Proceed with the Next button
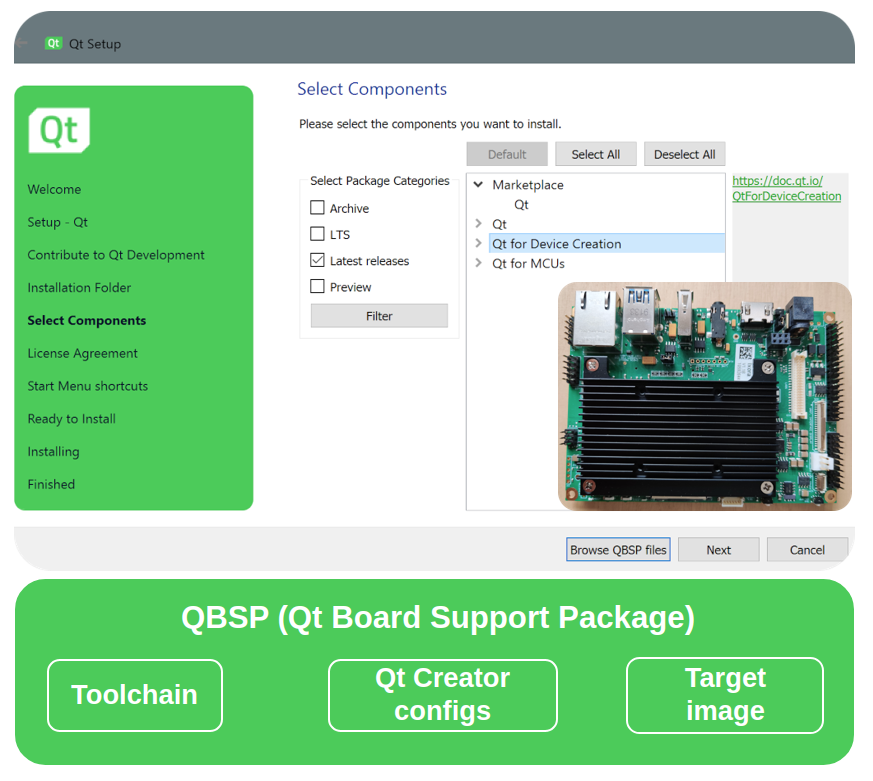 tap(718, 549)
